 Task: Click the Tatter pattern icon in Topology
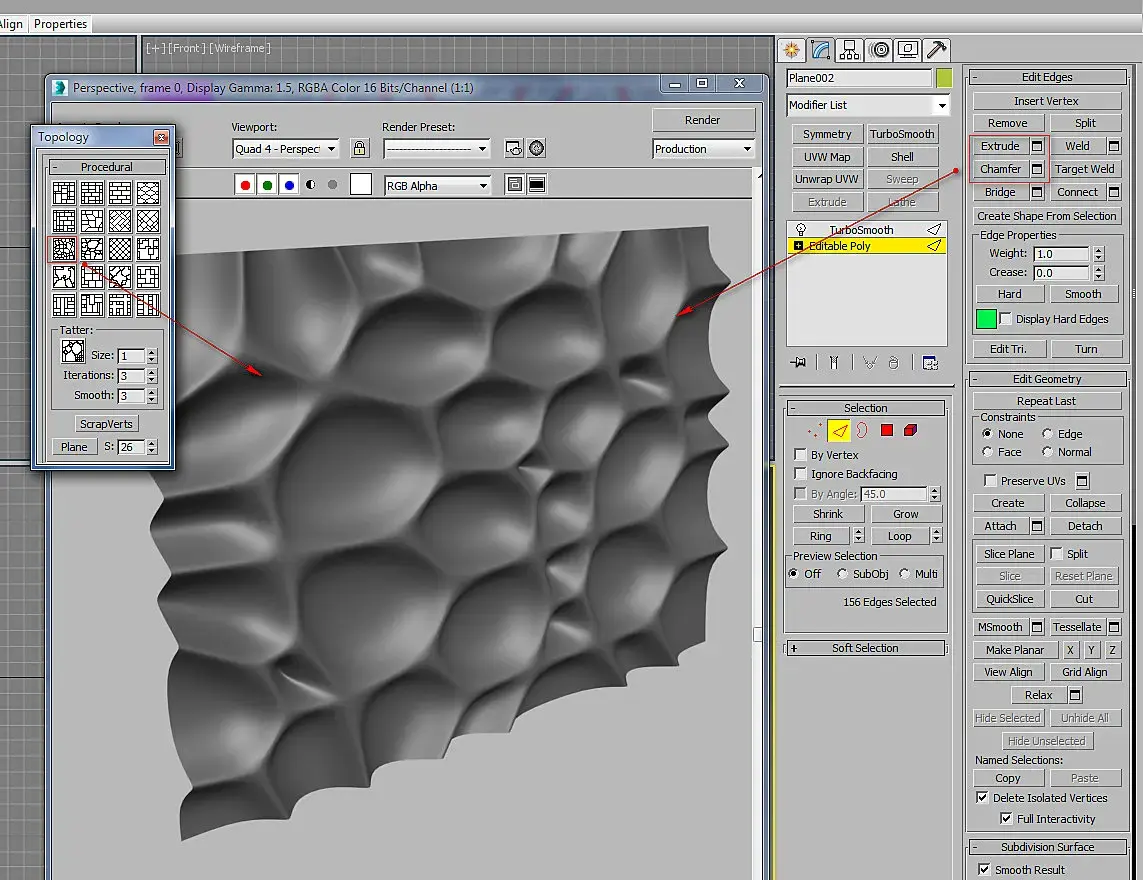[x=72, y=350]
